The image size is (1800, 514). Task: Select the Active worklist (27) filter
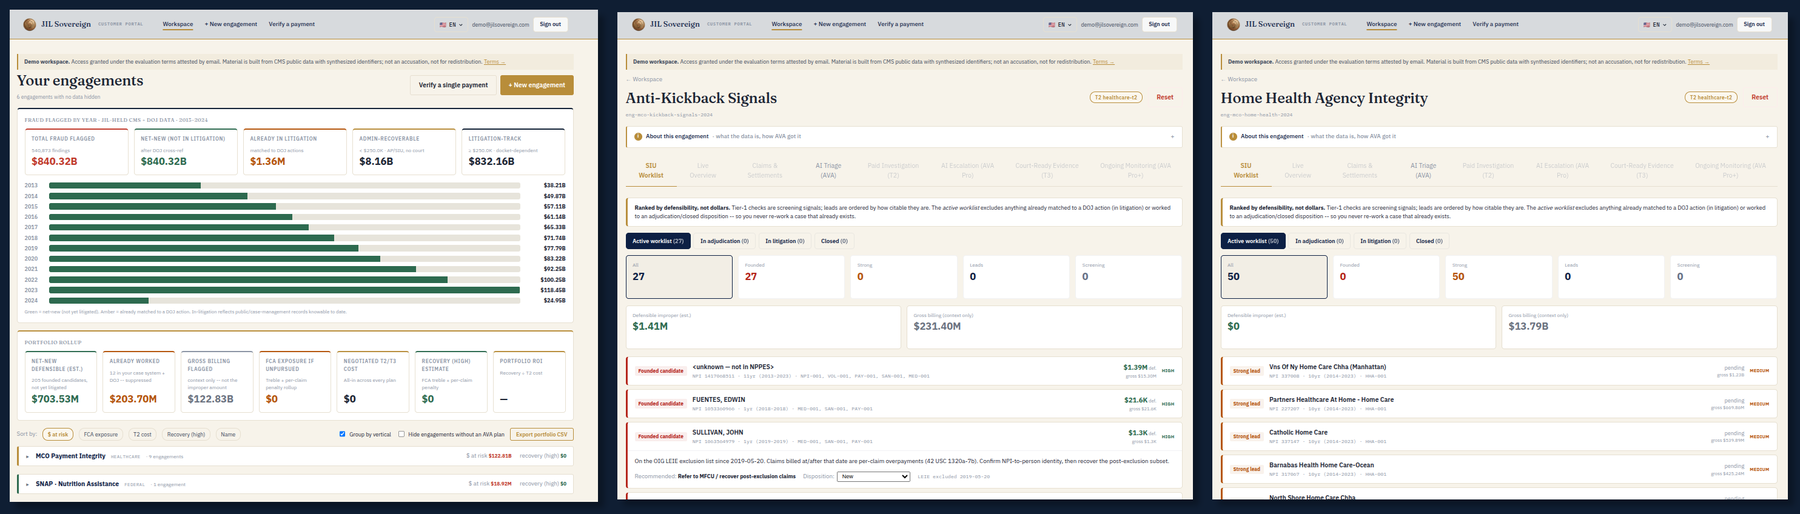point(658,241)
